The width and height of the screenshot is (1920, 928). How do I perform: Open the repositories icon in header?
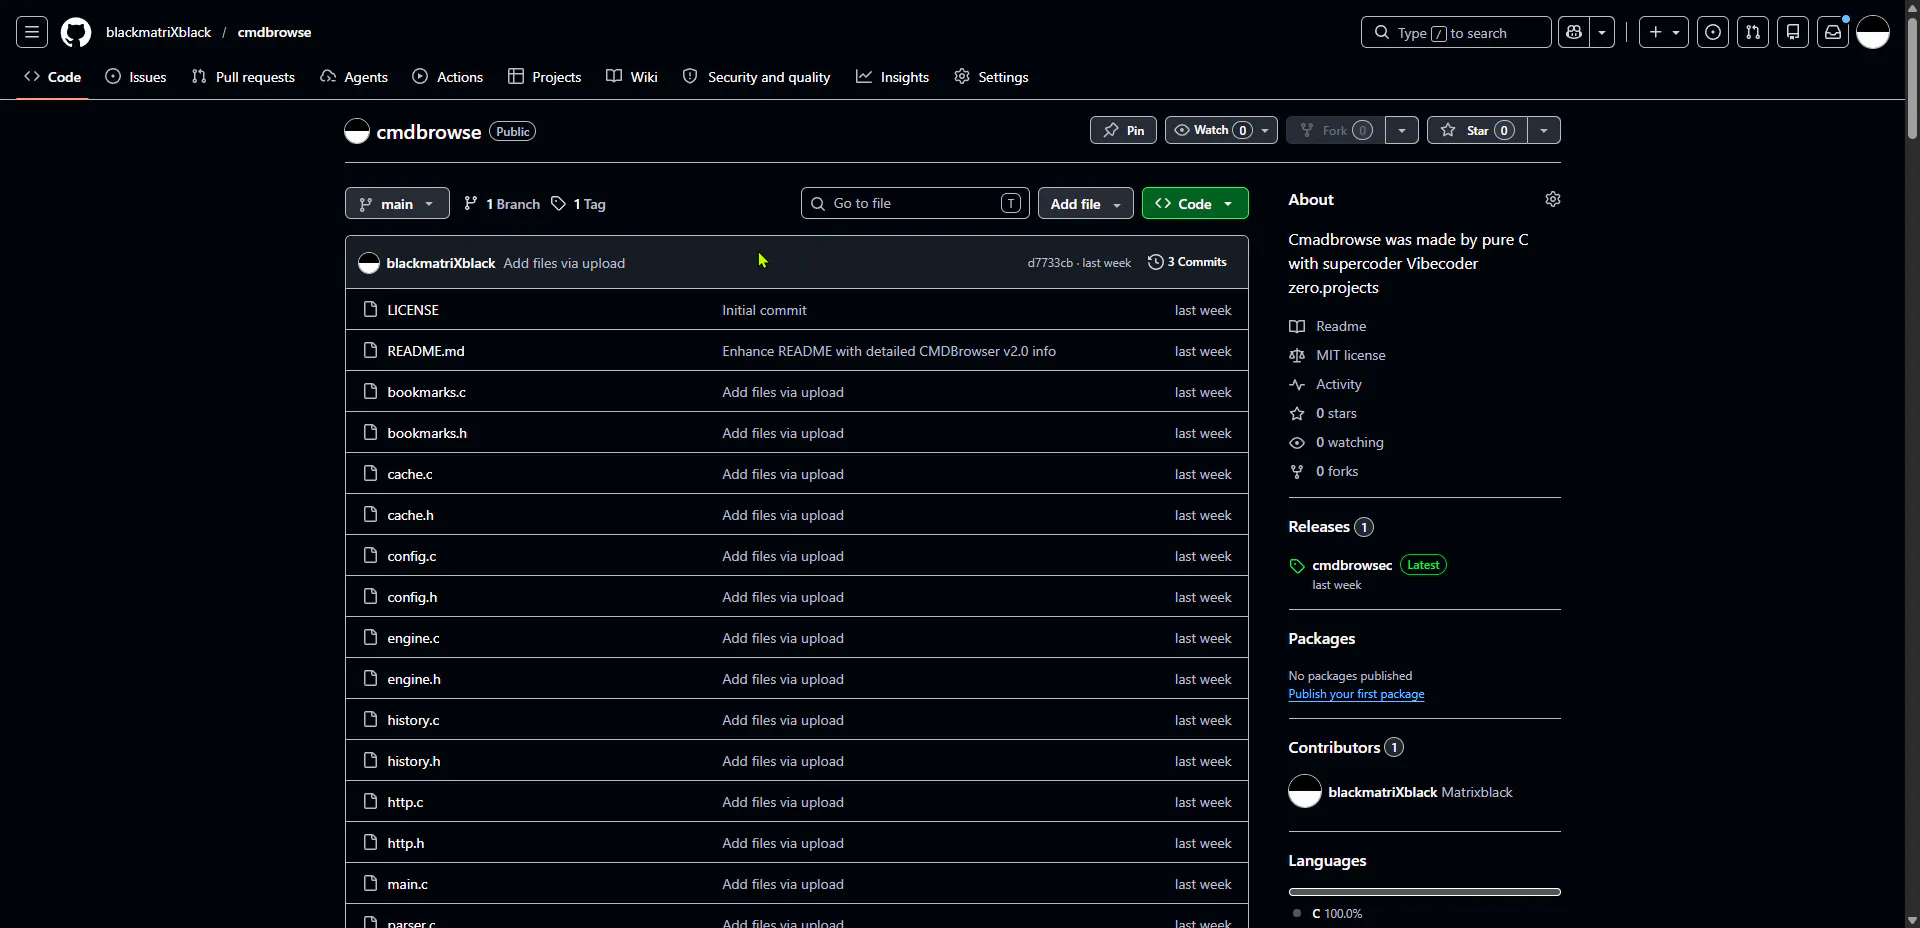[x=1793, y=32]
